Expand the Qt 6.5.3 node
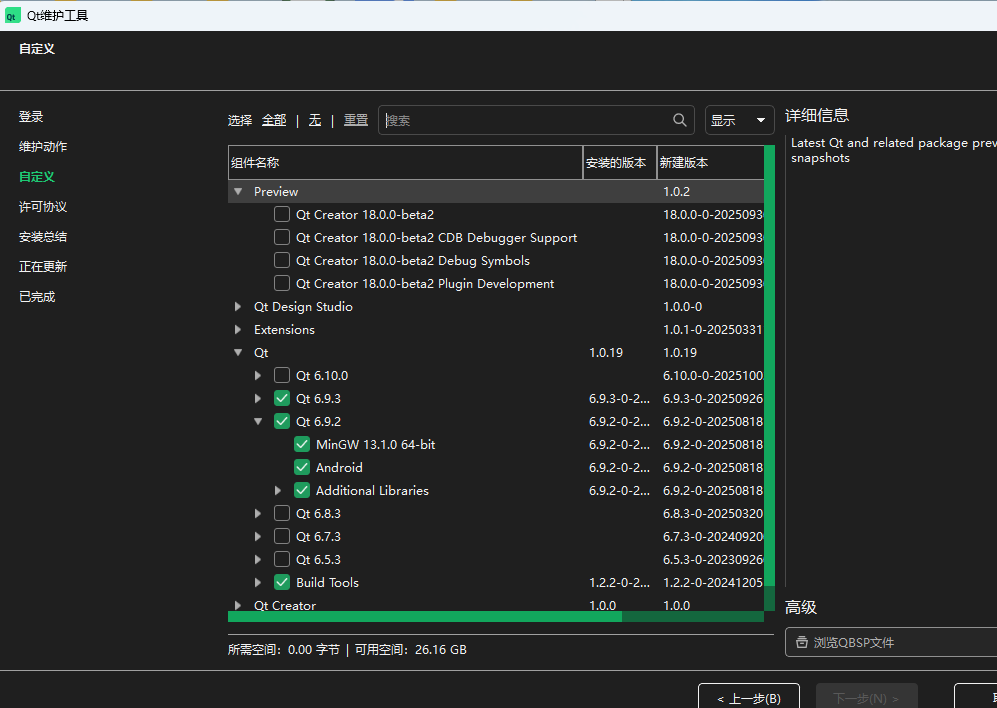 coord(258,559)
